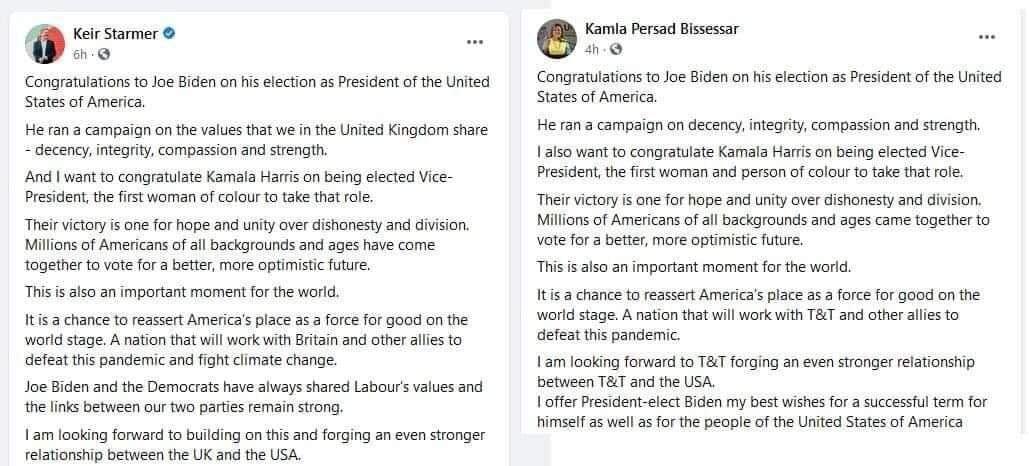Click the text about UK and USA relationship
This screenshot has height=466, width=1029.
(255, 444)
